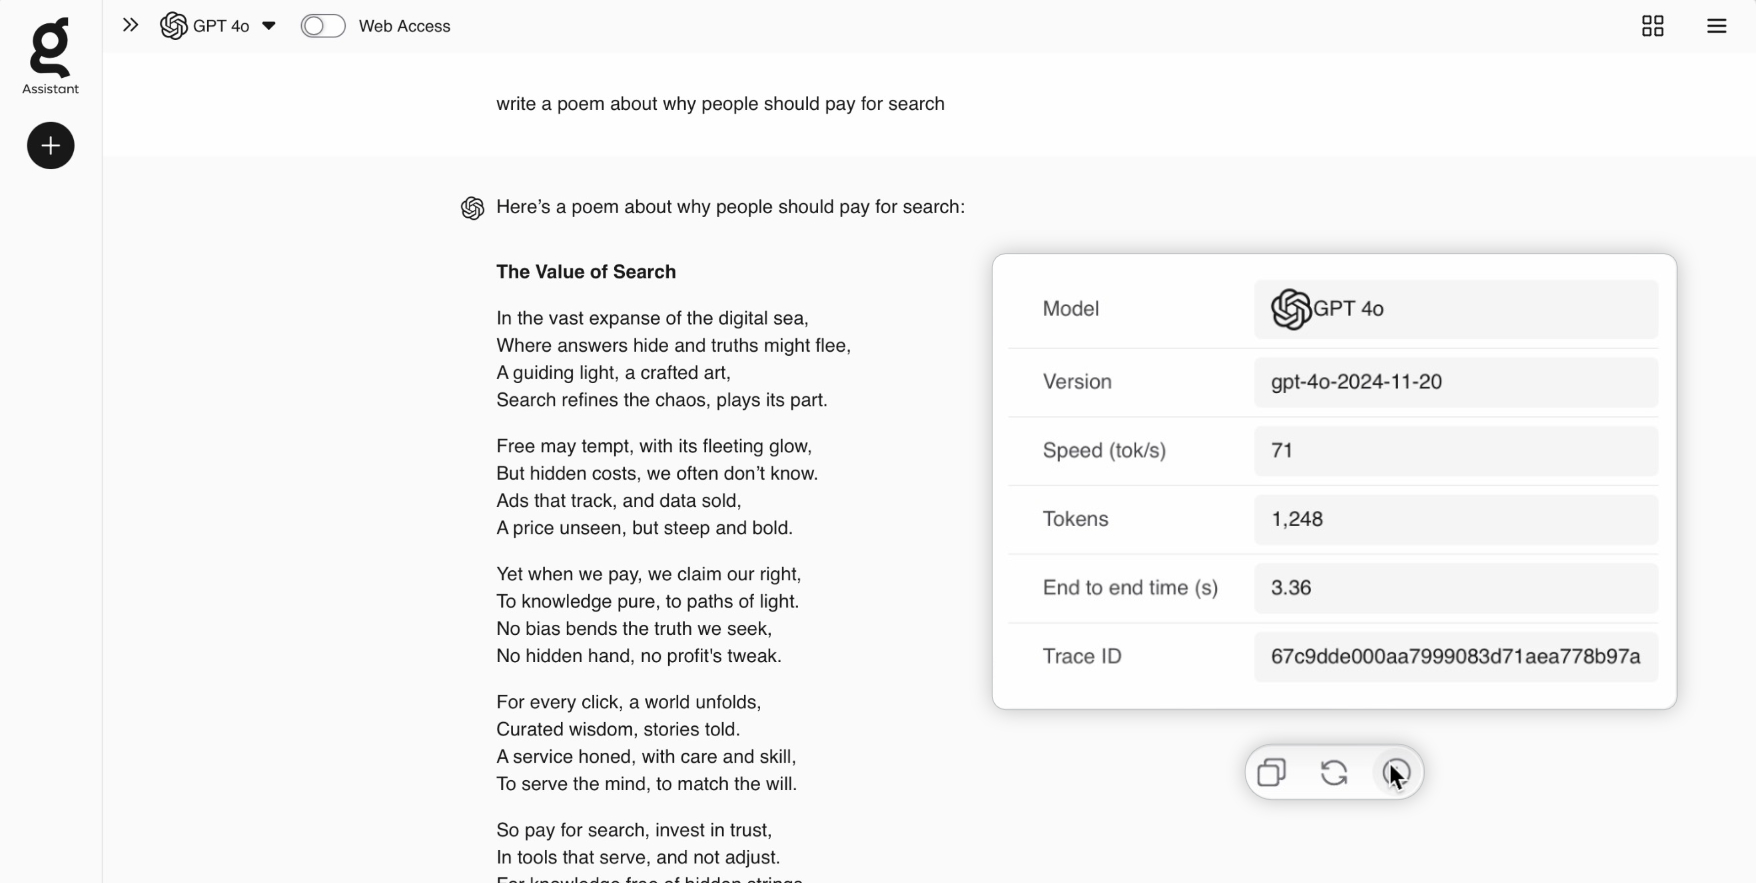Click the Assistant label in the sidebar
Screen dimensions: 1756x883
coord(50,89)
